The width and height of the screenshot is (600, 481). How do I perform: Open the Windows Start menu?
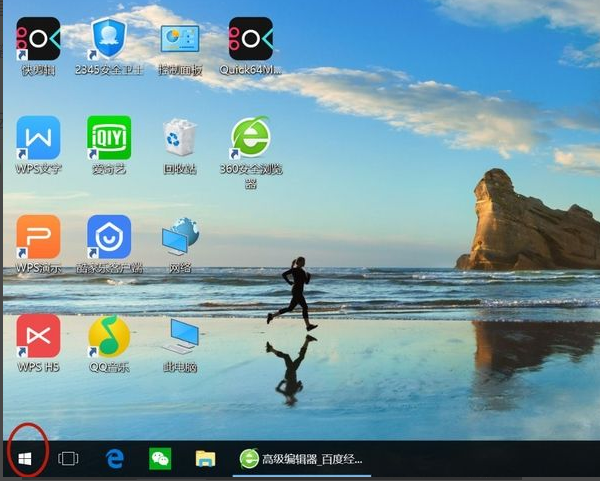(25, 459)
